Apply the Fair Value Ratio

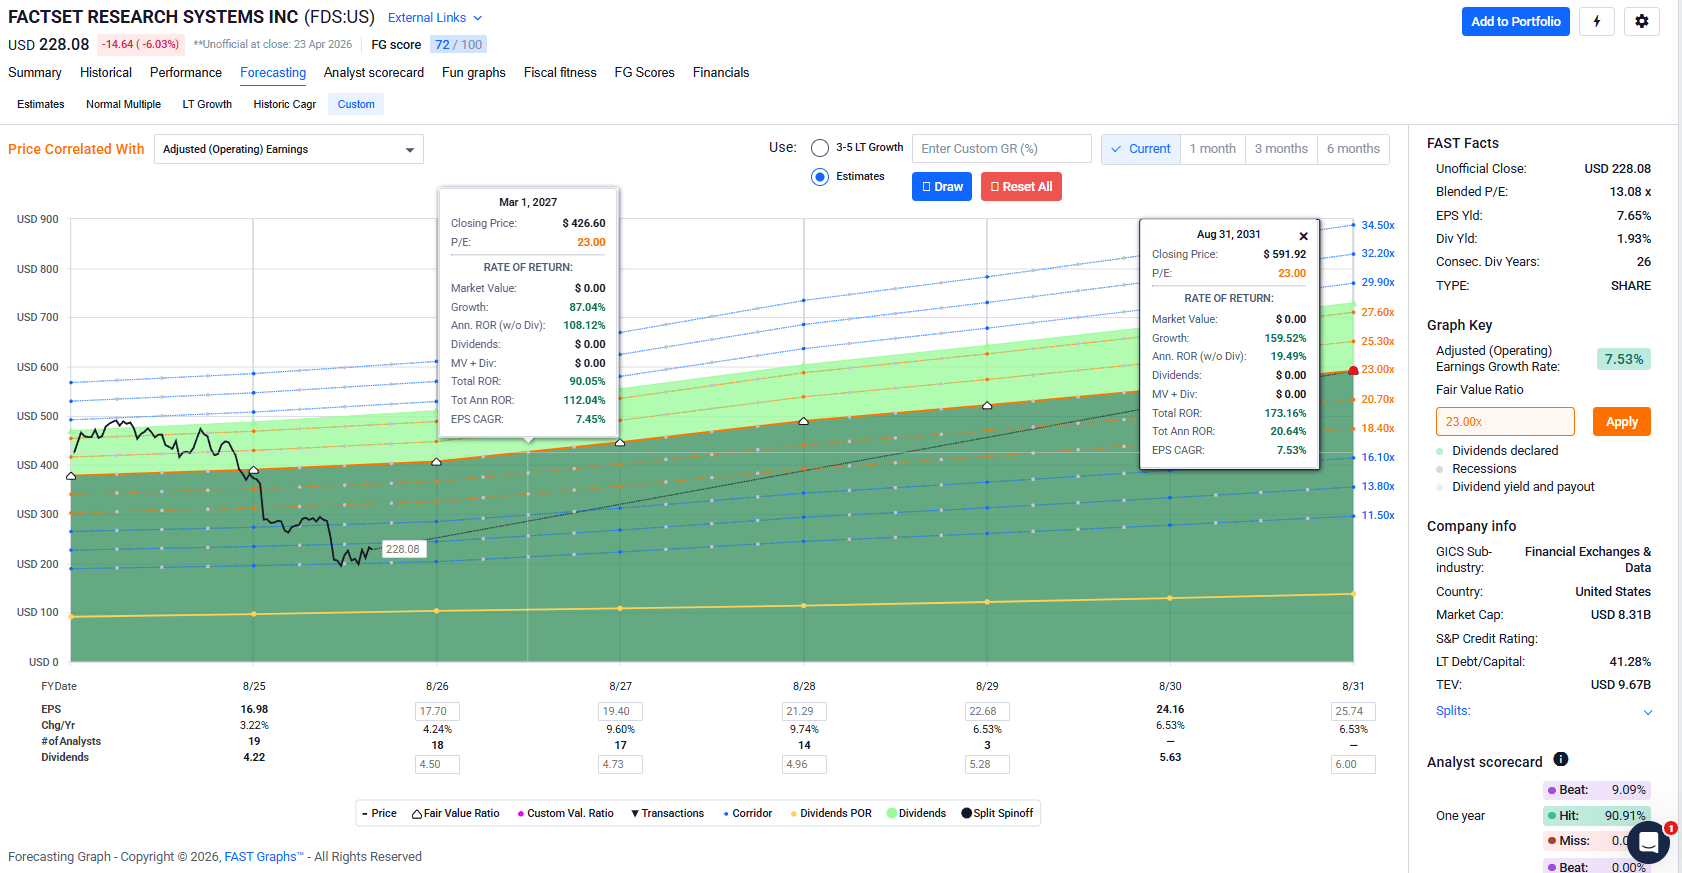point(1622,422)
